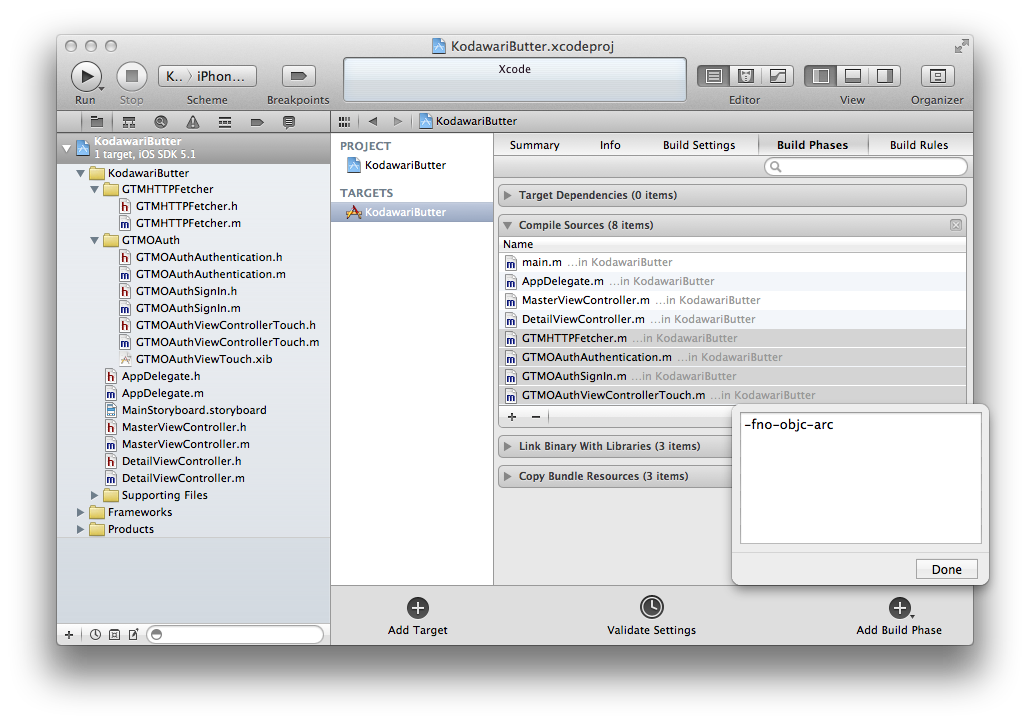
Task: Delete the Compile Sources phase
Action: [x=956, y=225]
